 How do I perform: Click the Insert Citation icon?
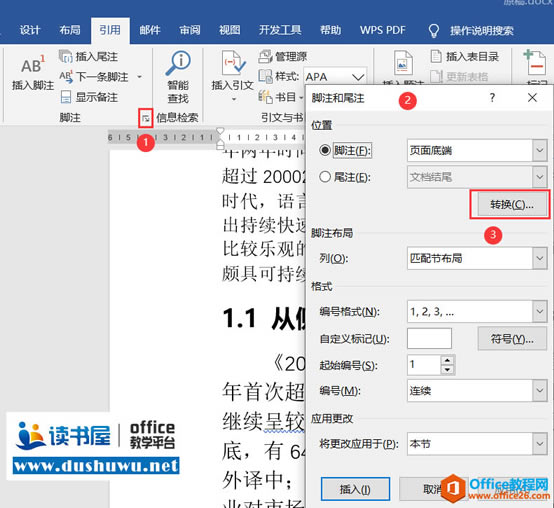(233, 63)
